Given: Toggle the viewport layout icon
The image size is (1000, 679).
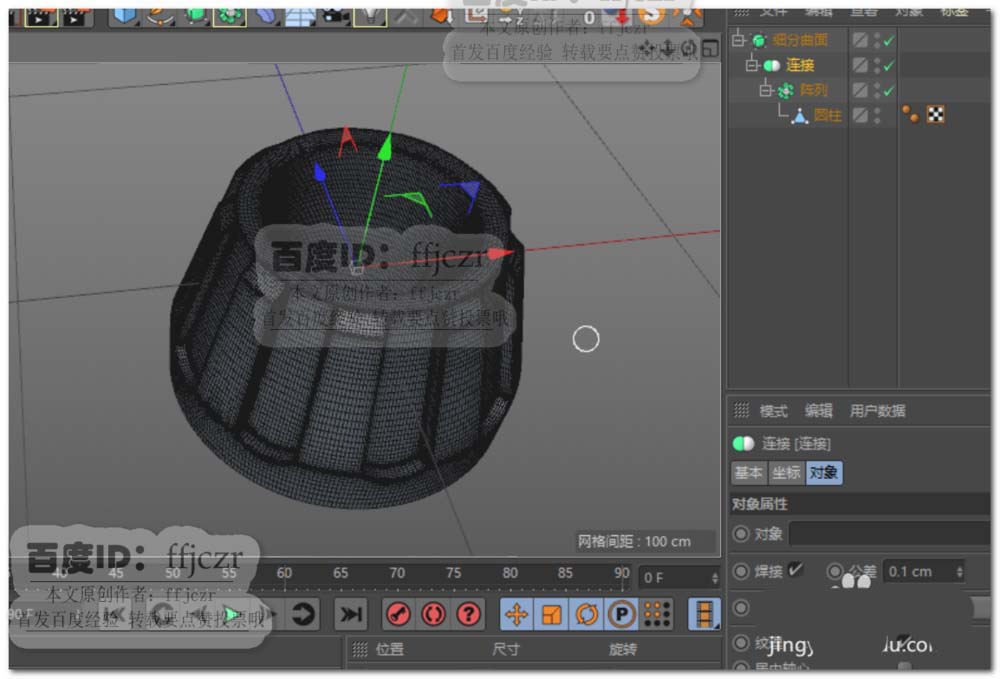Looking at the screenshot, I should tap(710, 48).
